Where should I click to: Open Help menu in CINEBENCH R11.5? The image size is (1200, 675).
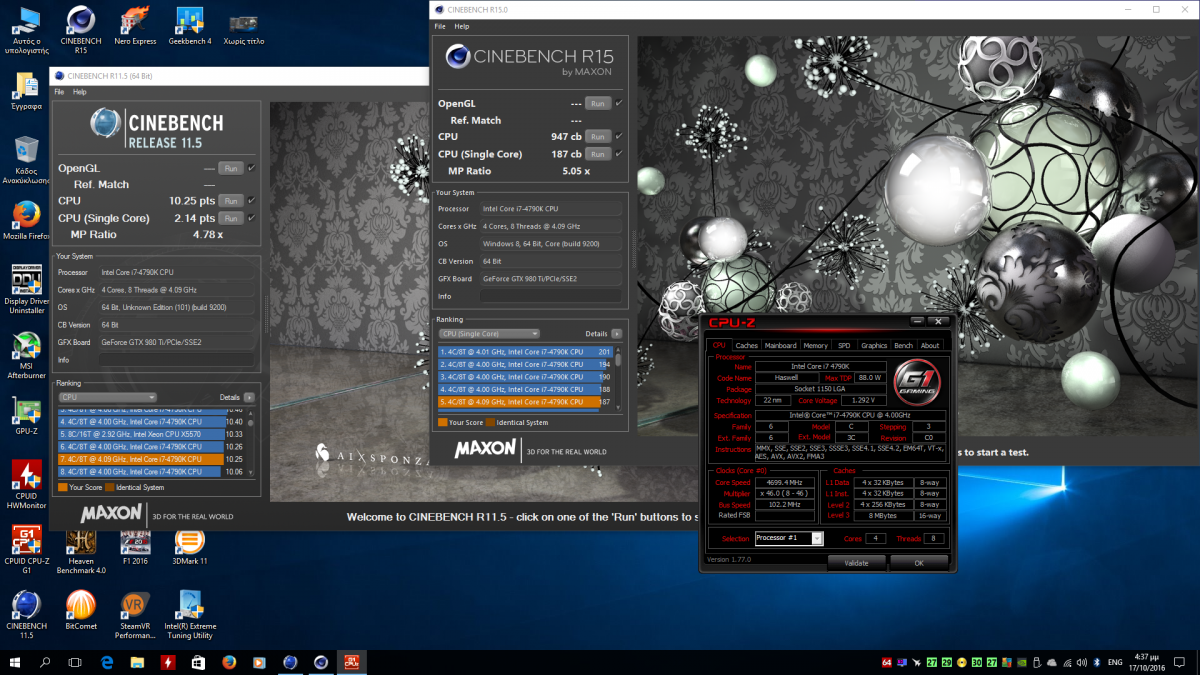pyautogui.click(x=80, y=92)
